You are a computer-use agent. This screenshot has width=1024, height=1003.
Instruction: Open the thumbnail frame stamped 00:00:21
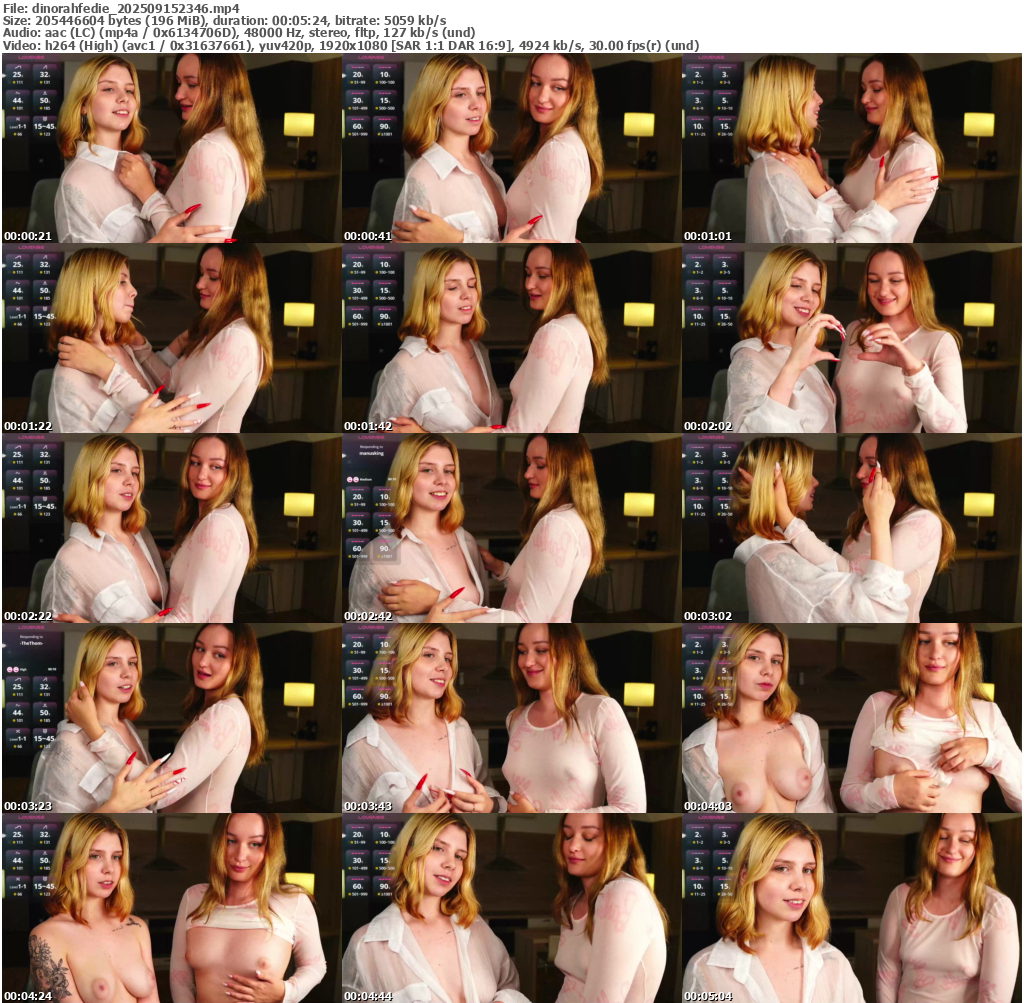click(172, 148)
